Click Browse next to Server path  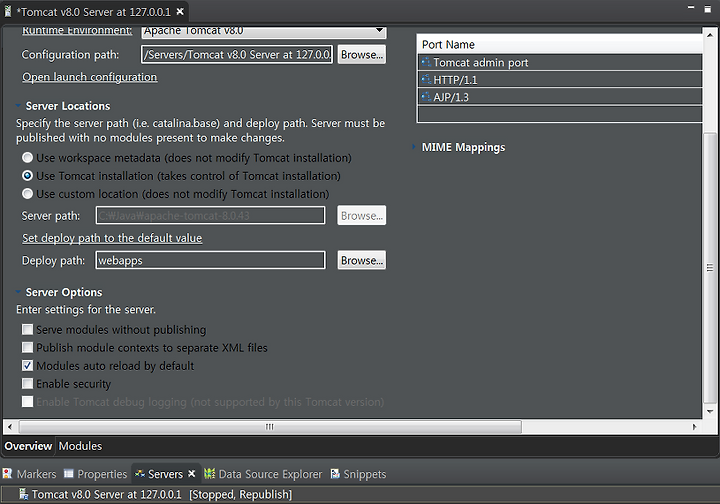(x=362, y=215)
